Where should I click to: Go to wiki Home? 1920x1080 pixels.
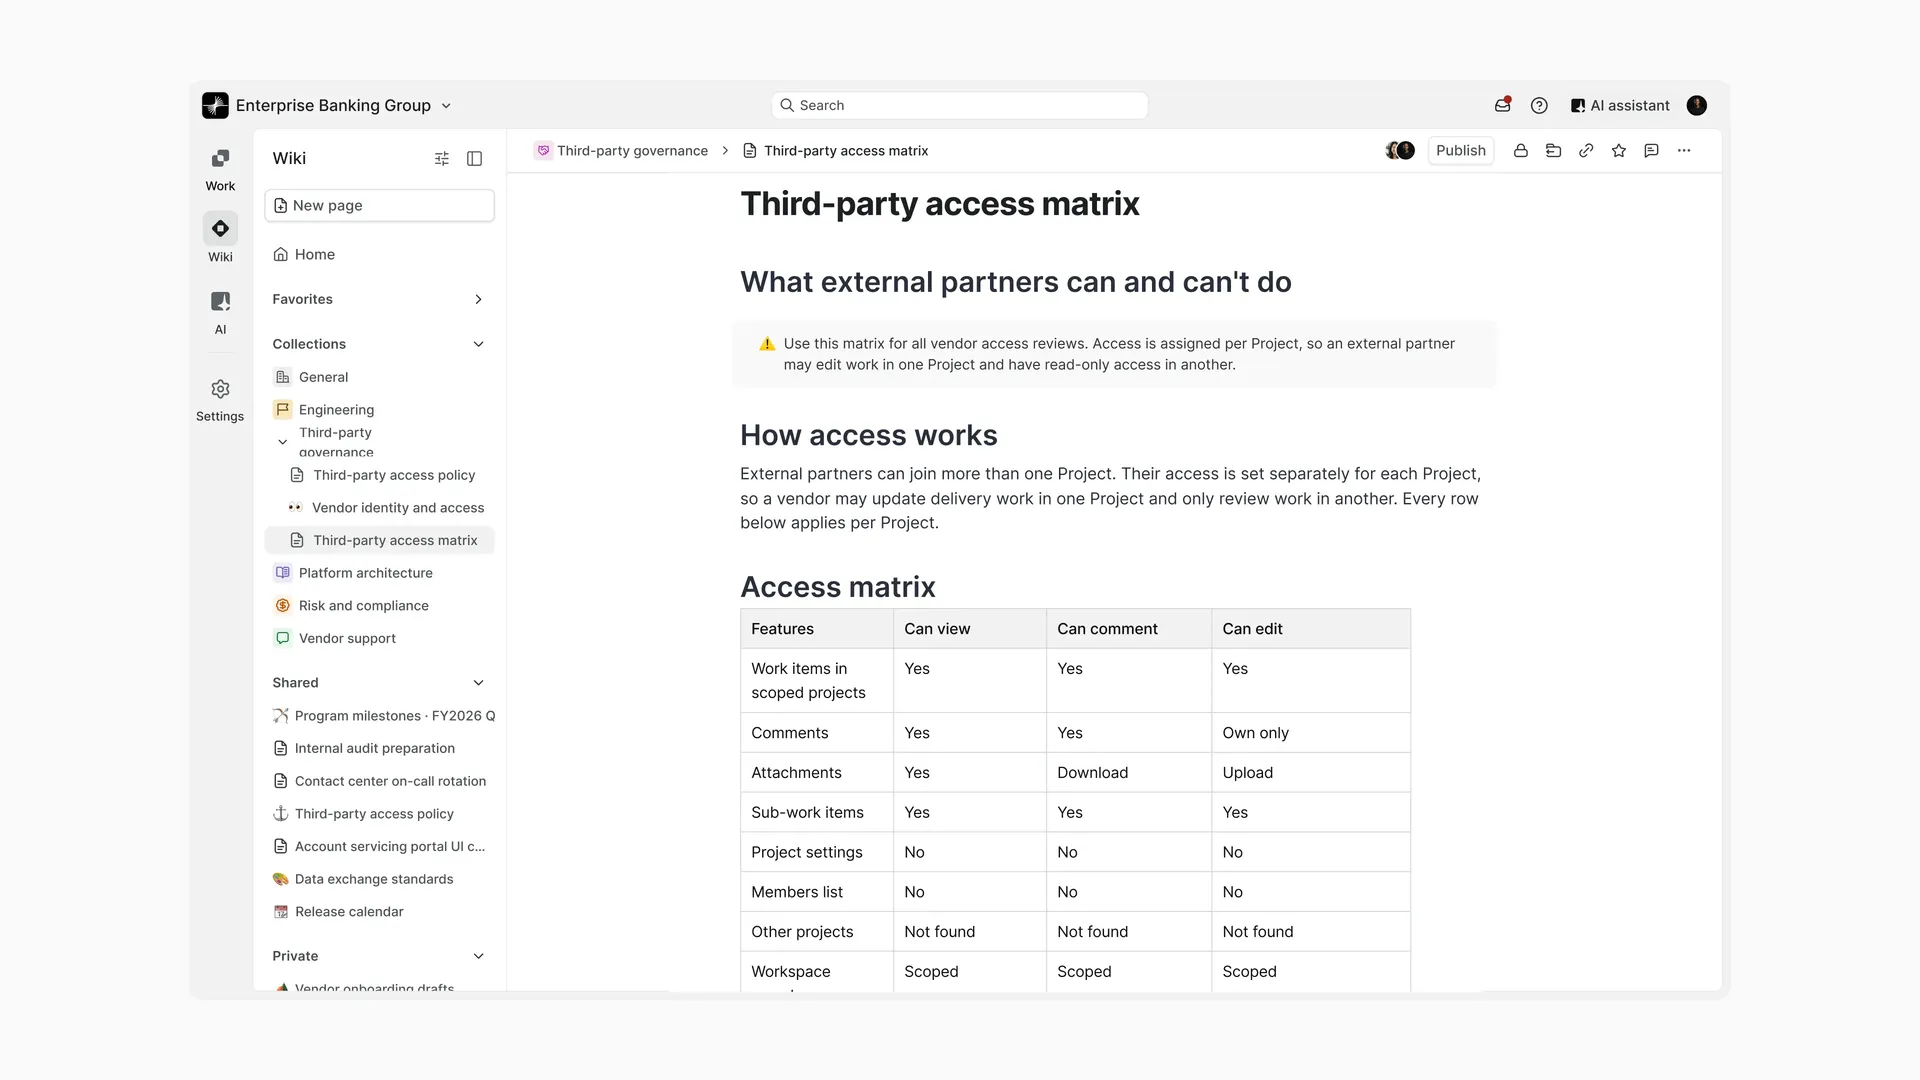click(x=379, y=254)
